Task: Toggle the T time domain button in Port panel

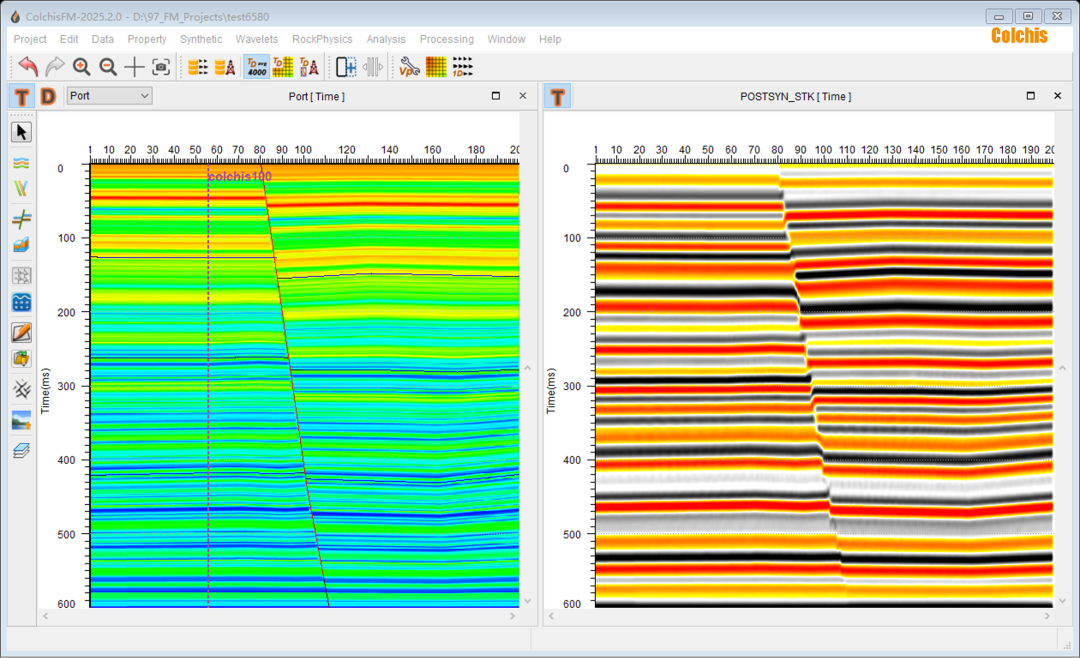Action: 22,96
